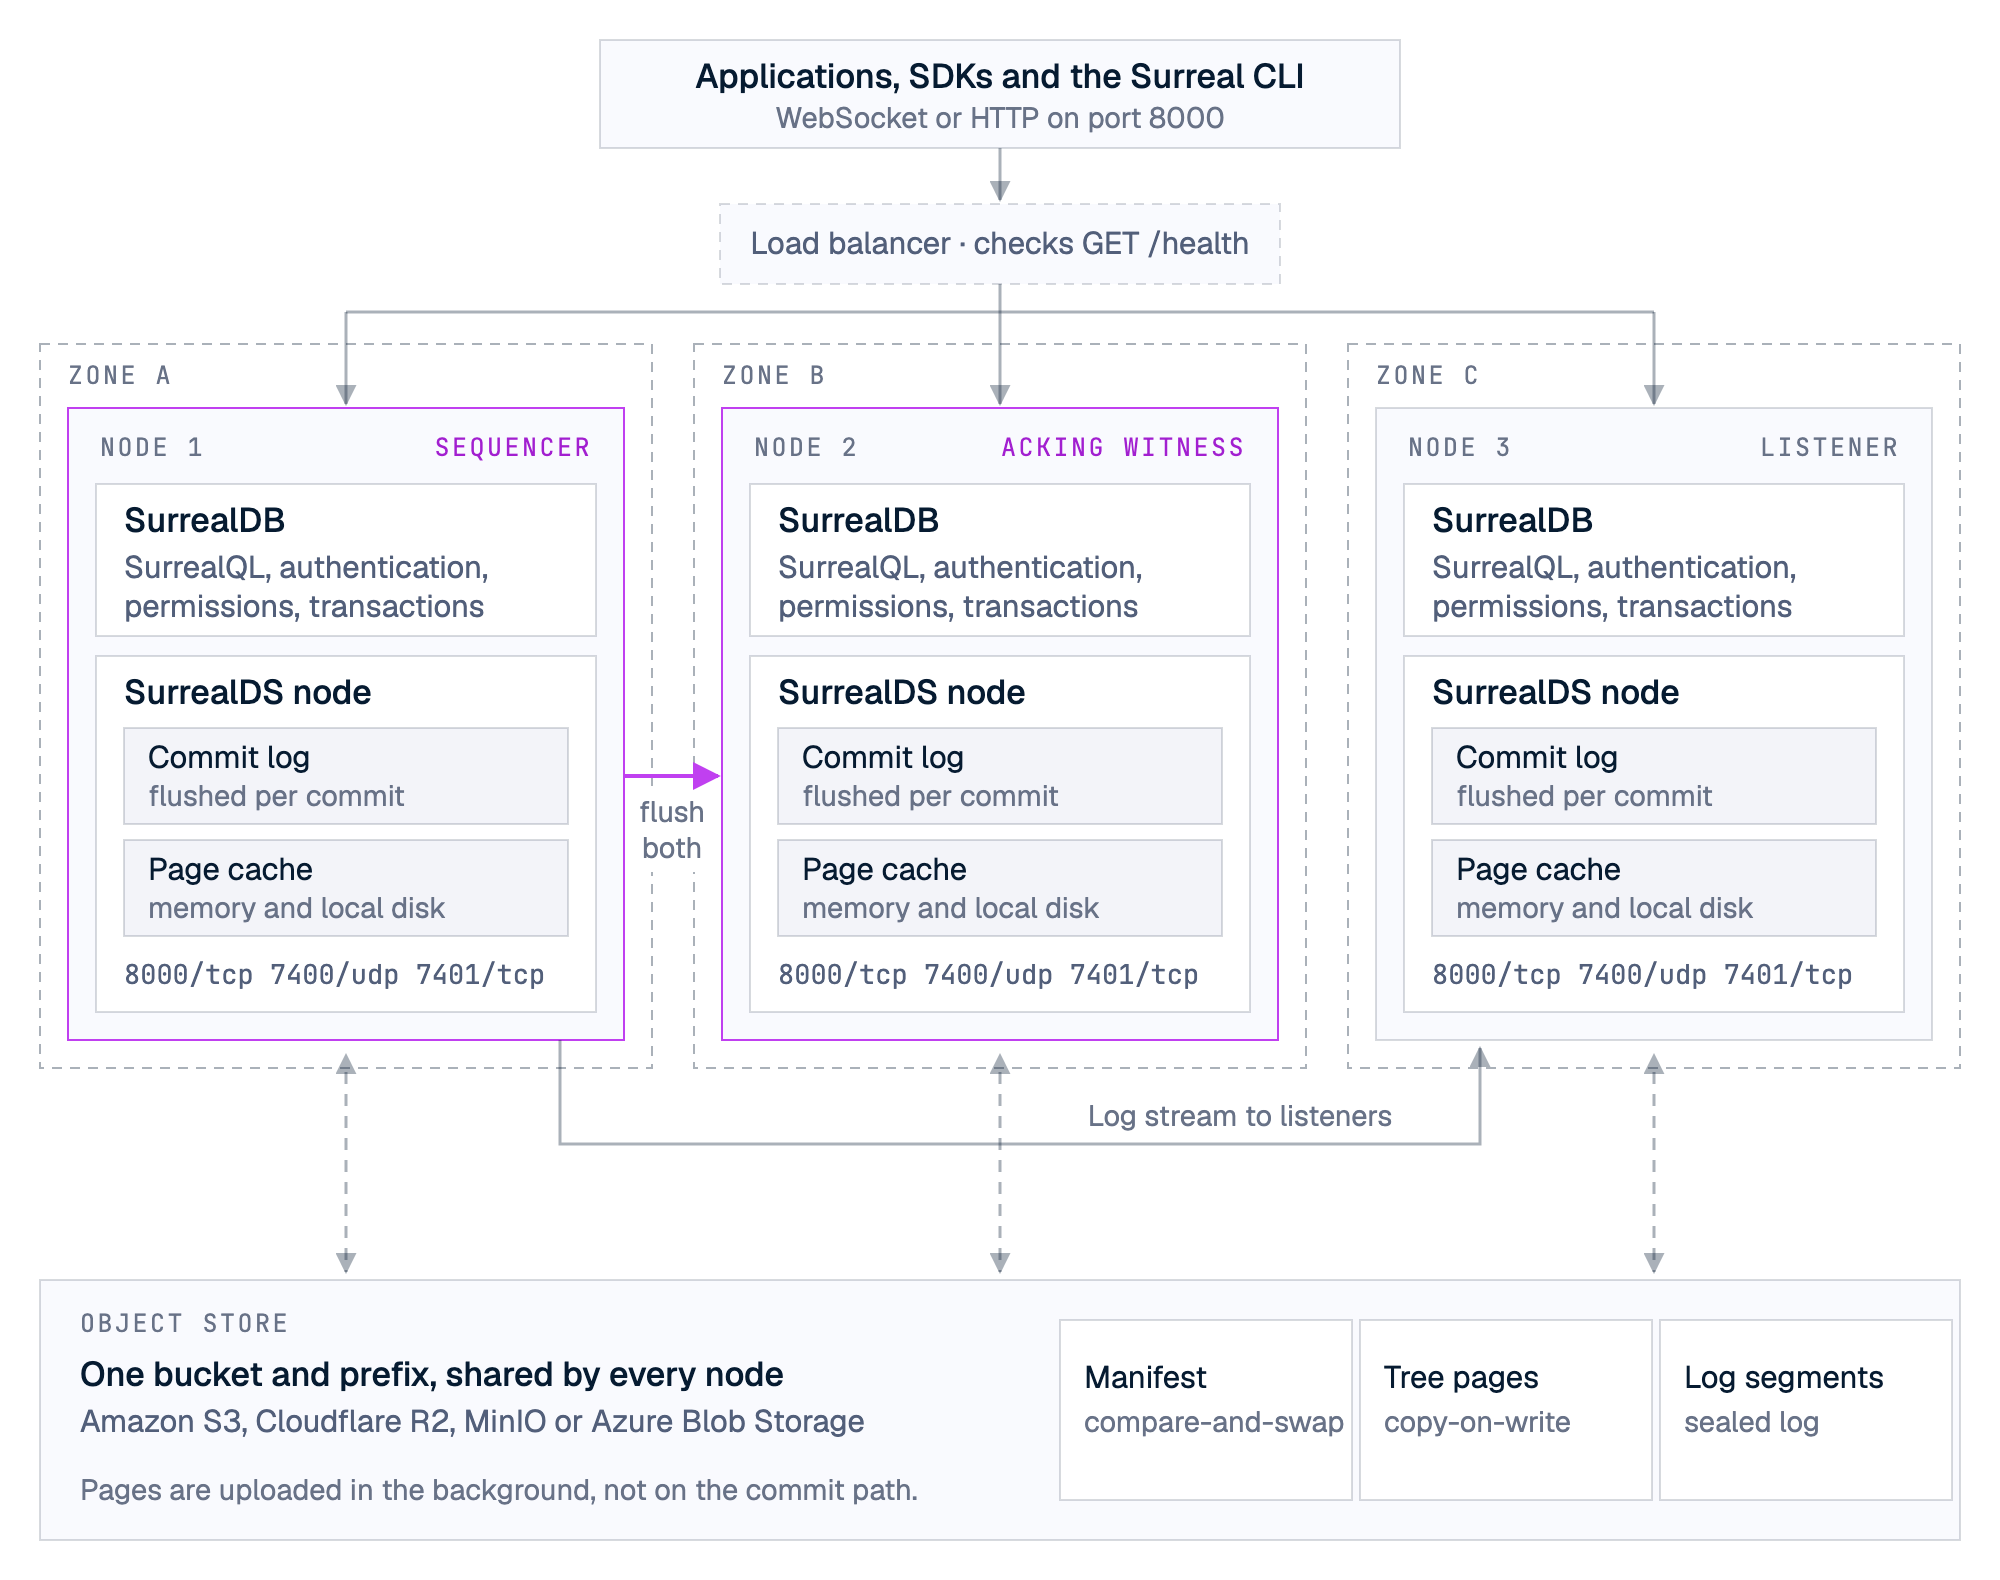Click the NODE 3 label

point(1460,447)
